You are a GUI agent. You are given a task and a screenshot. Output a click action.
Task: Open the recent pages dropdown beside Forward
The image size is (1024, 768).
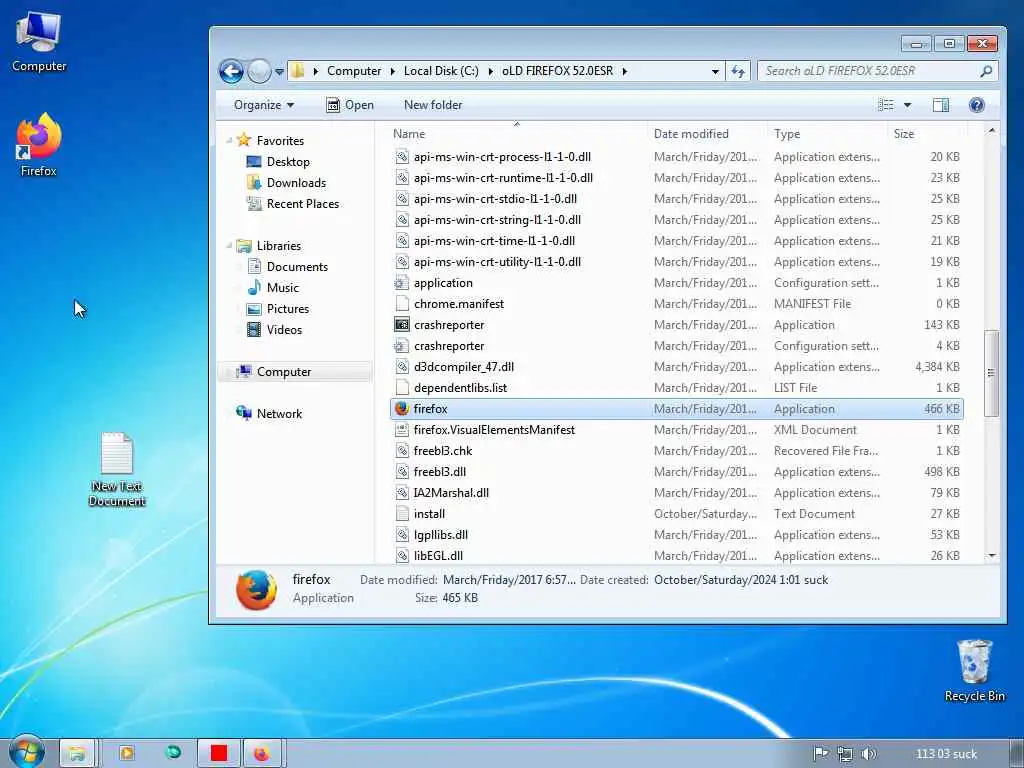click(x=280, y=71)
